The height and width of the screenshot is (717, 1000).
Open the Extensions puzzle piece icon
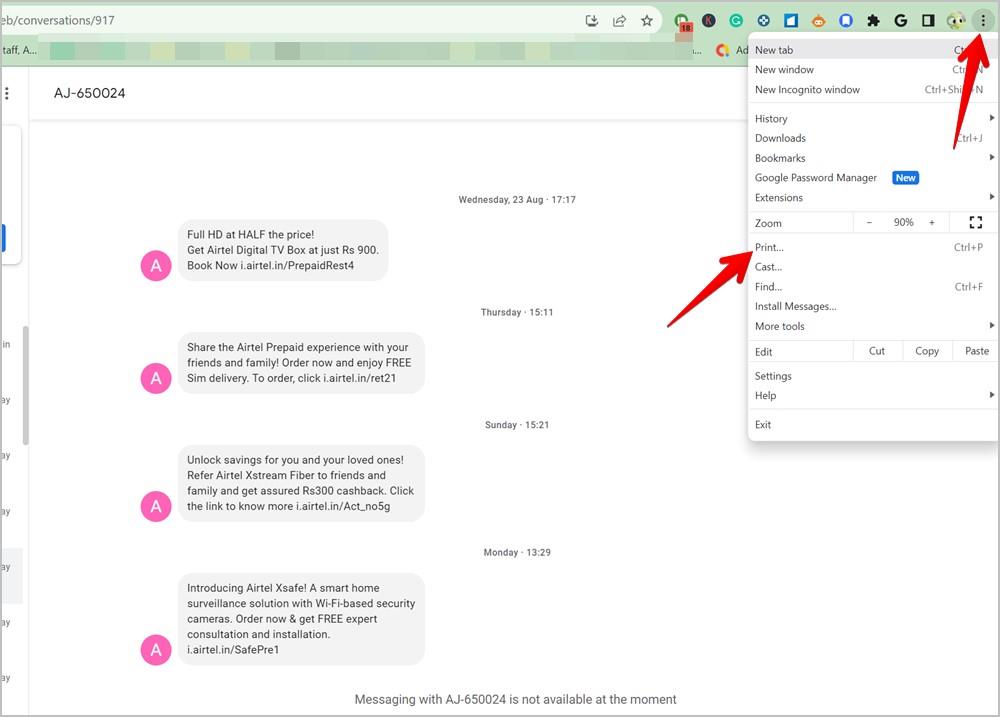click(x=873, y=20)
